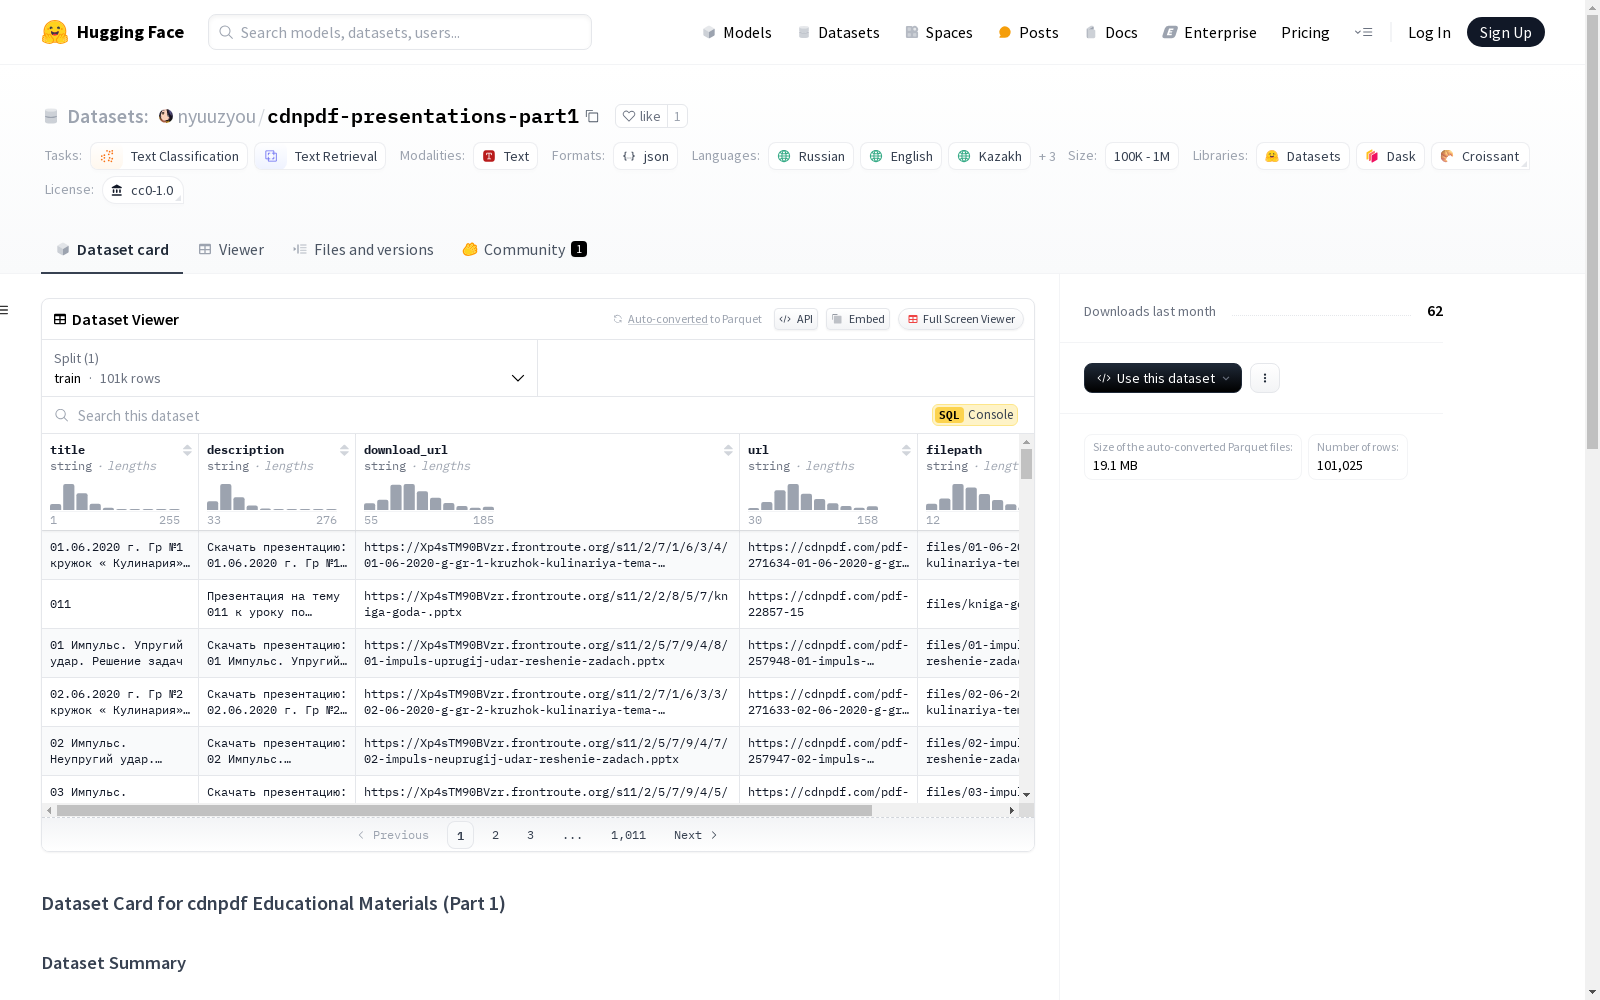Click the API button
Screen dimensions: 1600x1000
pyautogui.click(x=796, y=319)
